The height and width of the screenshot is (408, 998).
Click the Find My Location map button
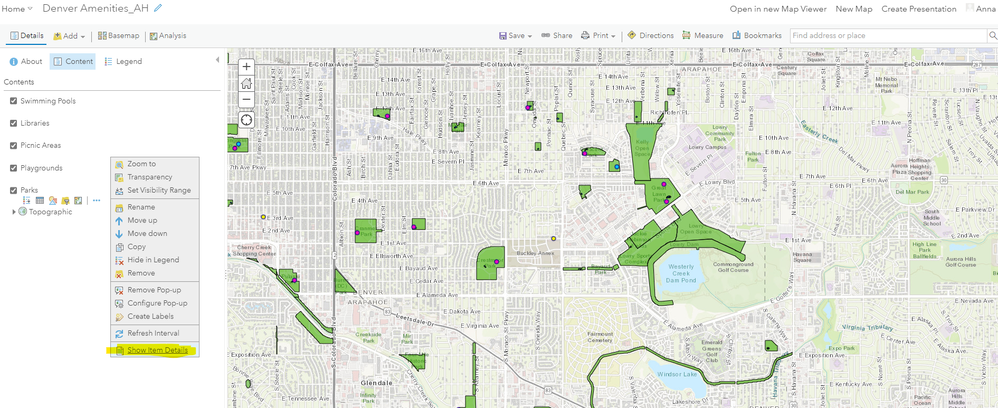pos(246,120)
